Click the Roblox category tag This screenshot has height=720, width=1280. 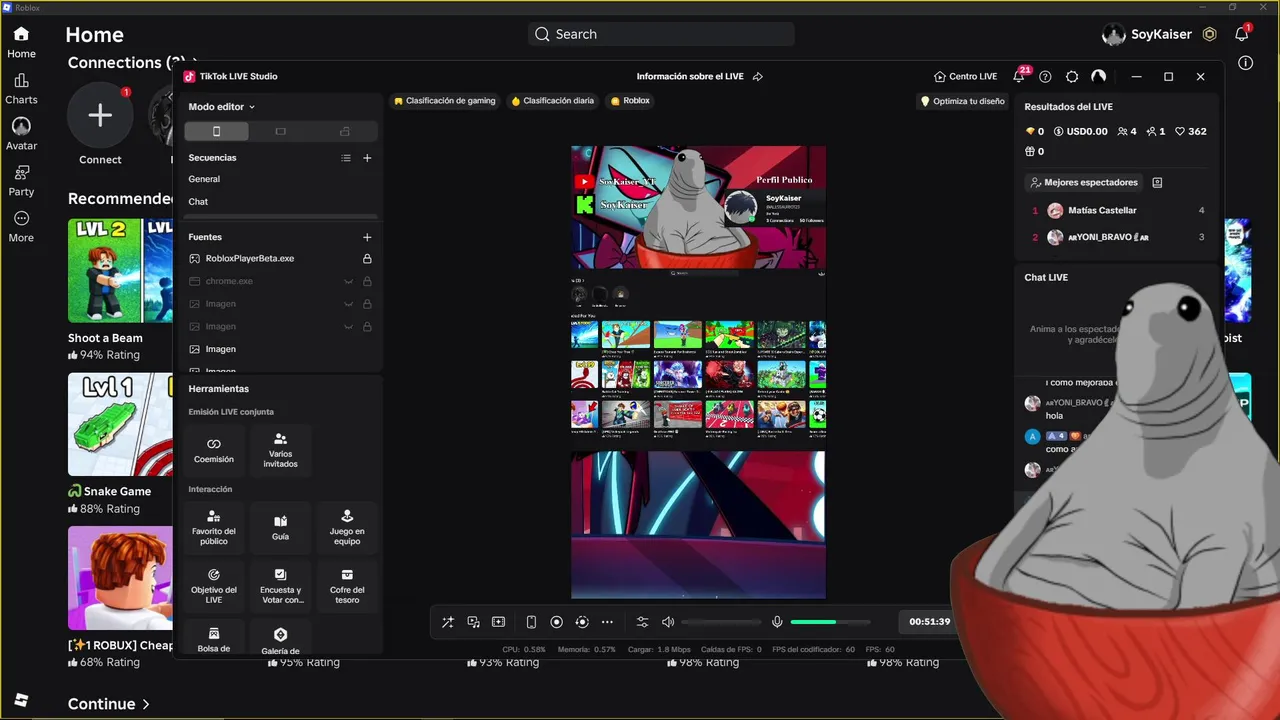click(x=630, y=101)
